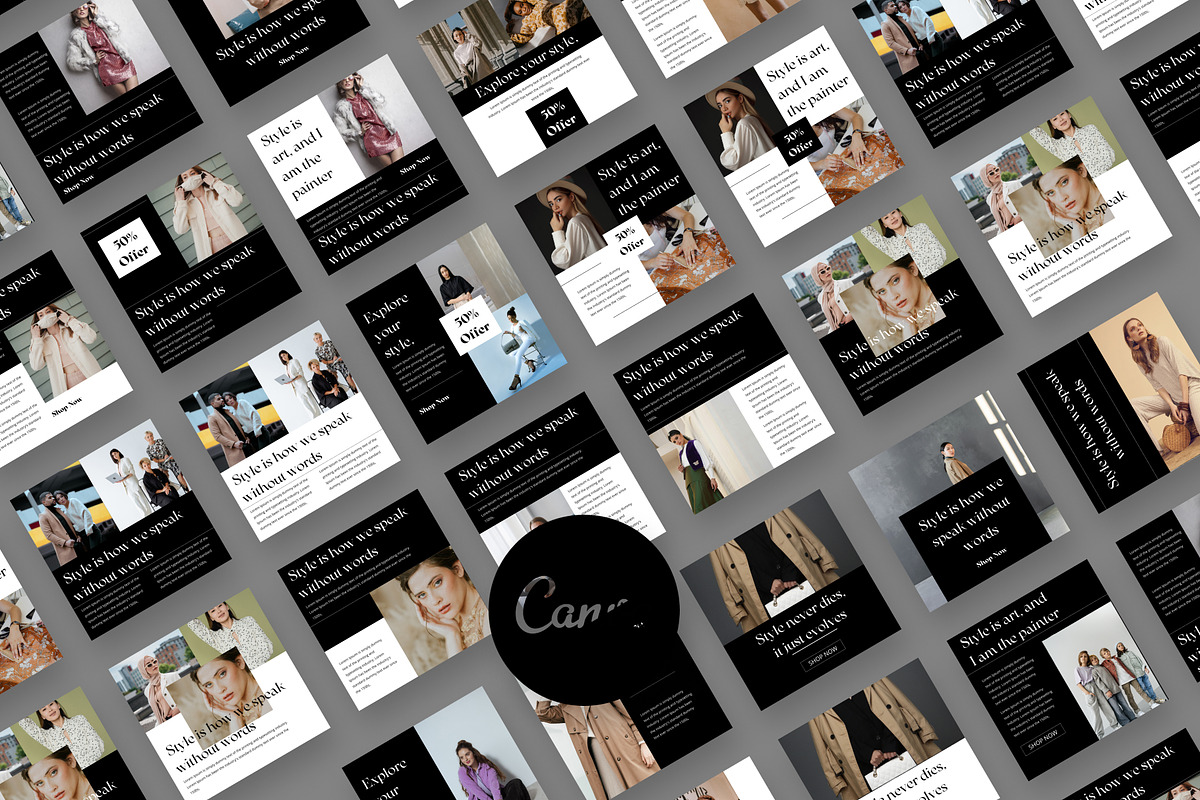This screenshot has height=800, width=1200.
Task: Select photo of woman in green skirt and purple vest
Action: click(x=700, y=458)
